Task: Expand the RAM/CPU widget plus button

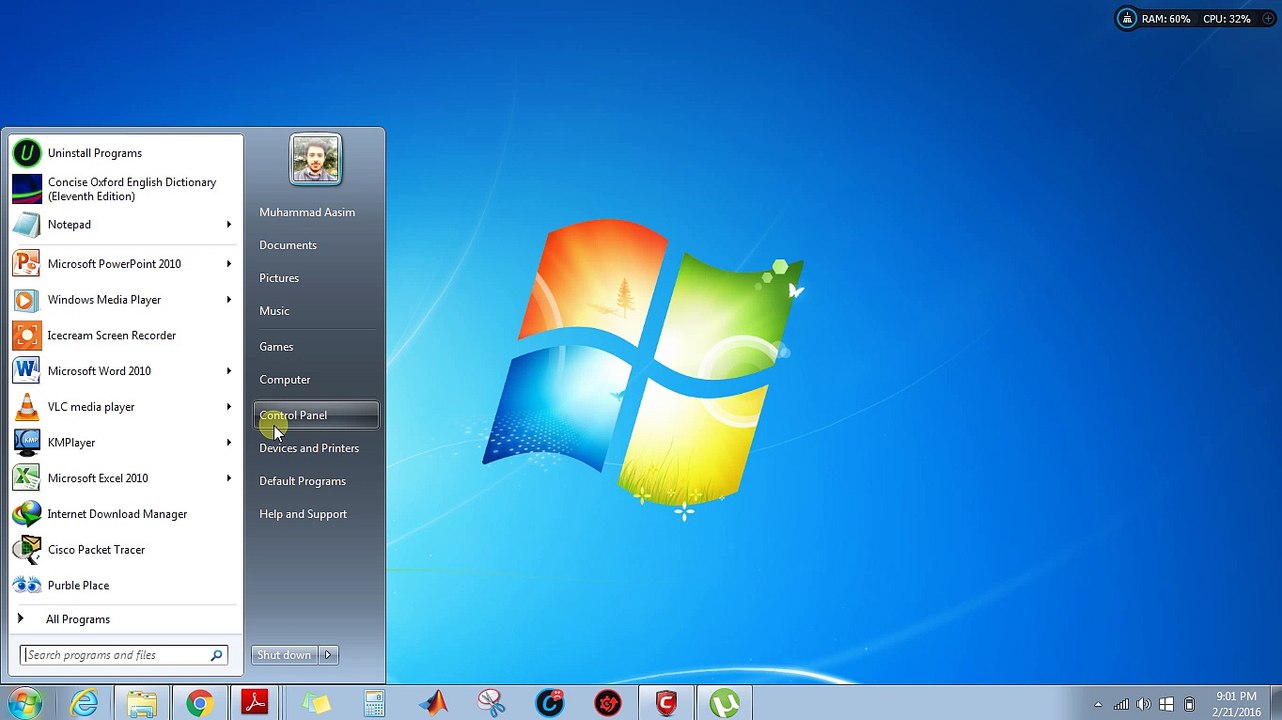Action: 1268,19
